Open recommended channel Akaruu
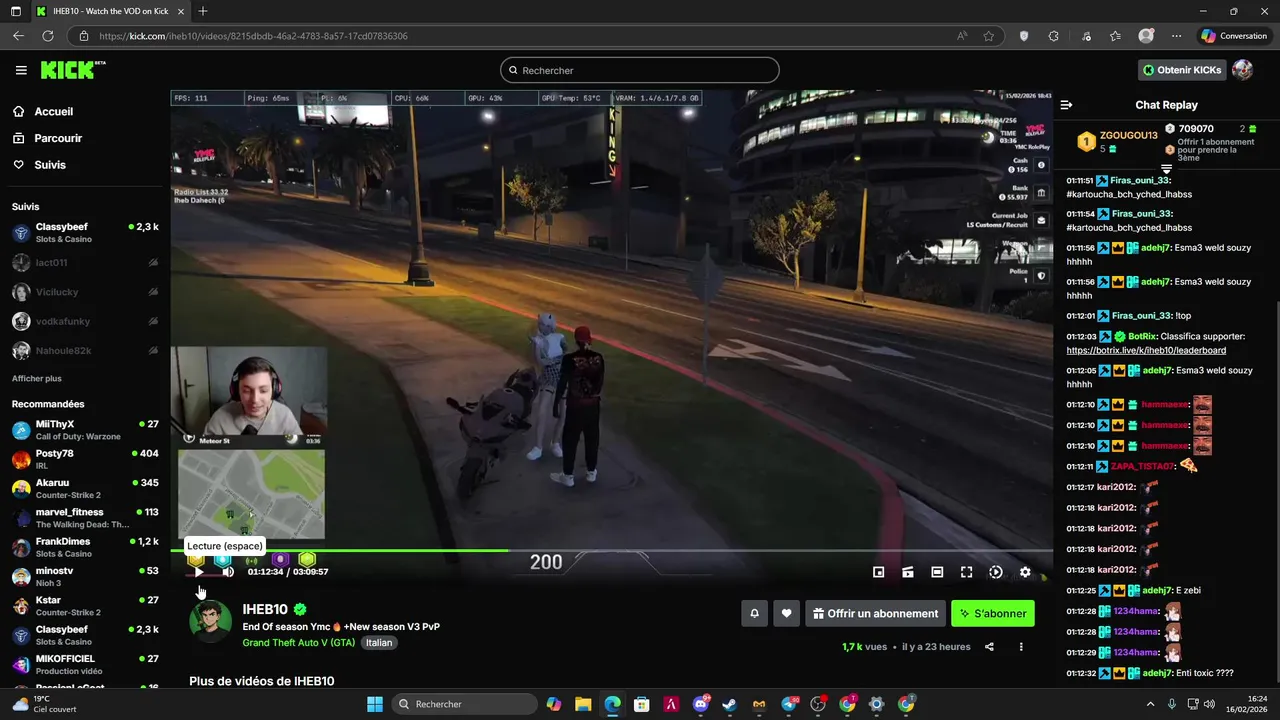1280x720 pixels. tap(85, 489)
